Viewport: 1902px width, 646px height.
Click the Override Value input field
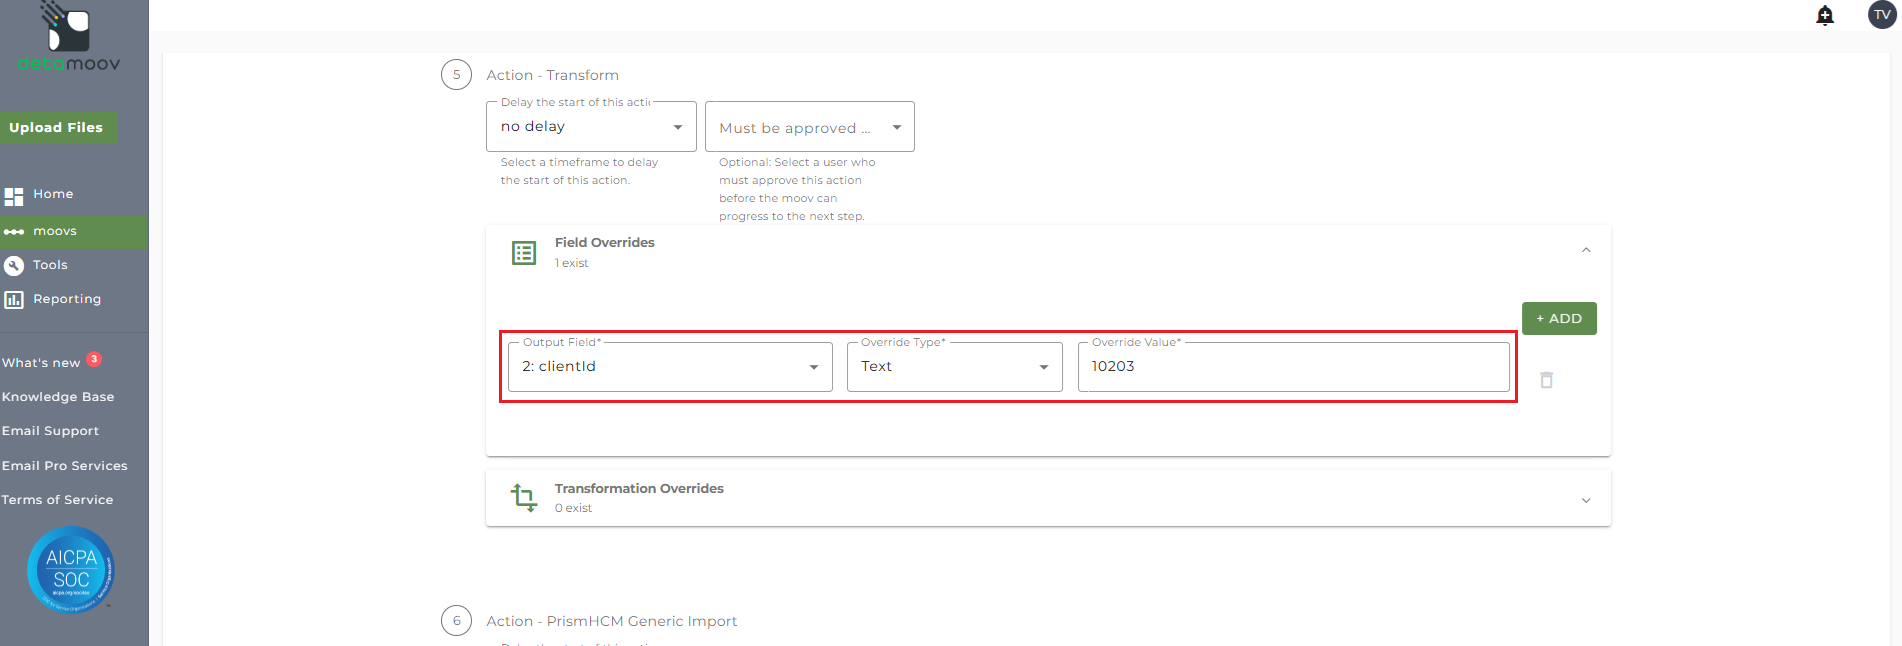click(x=1293, y=367)
